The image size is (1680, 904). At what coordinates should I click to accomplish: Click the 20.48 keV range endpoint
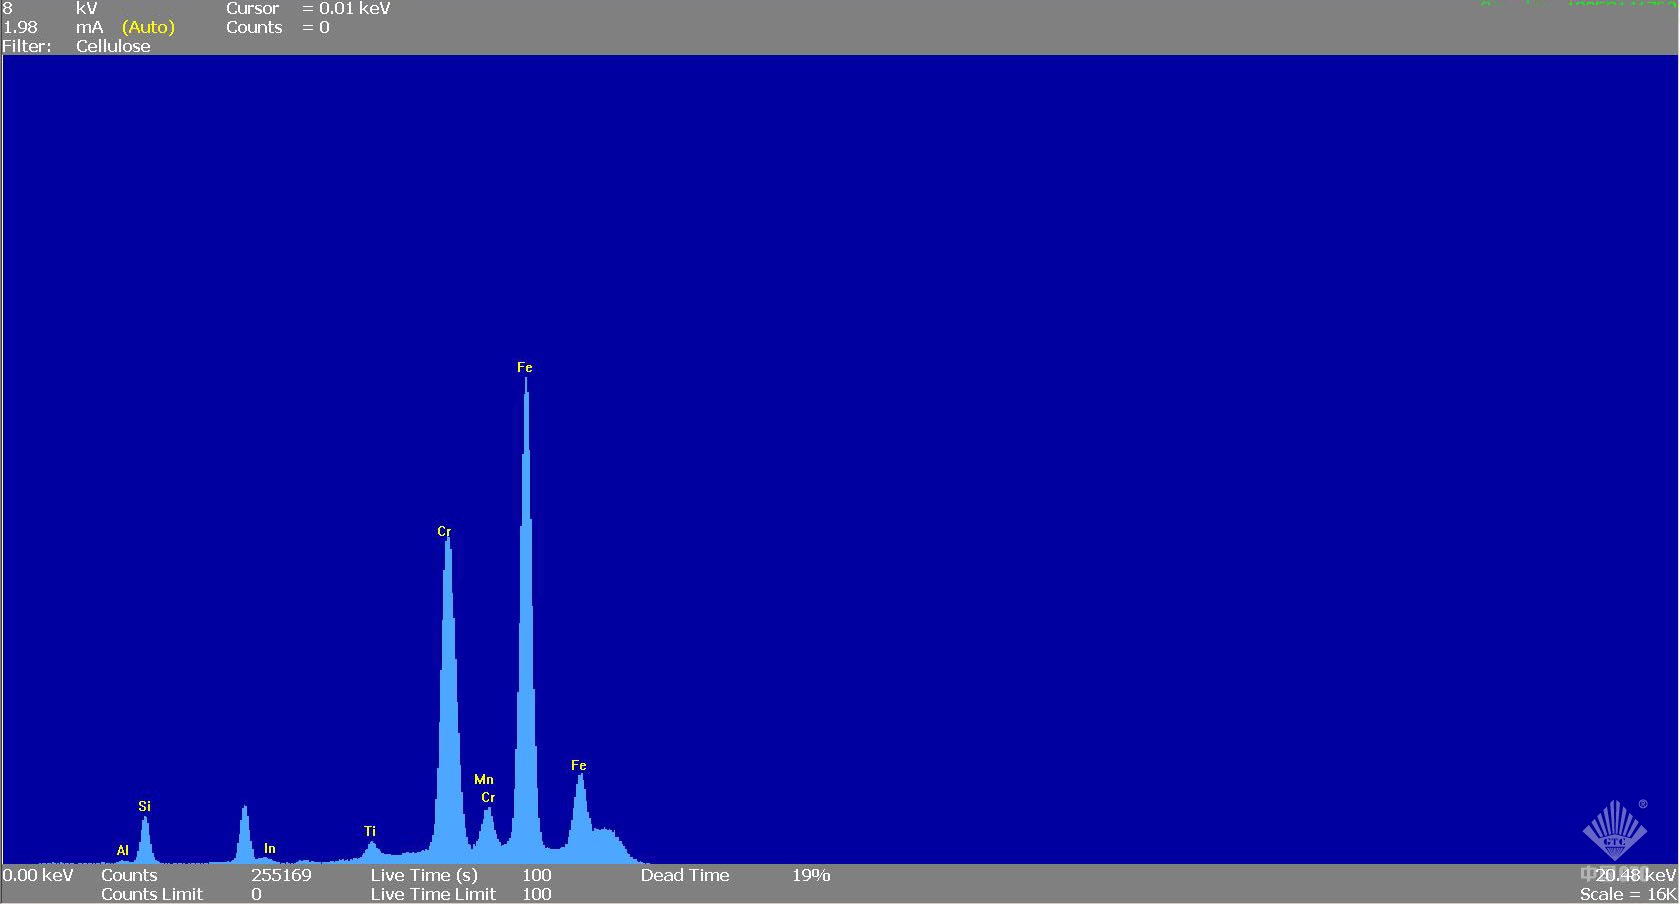point(1635,875)
